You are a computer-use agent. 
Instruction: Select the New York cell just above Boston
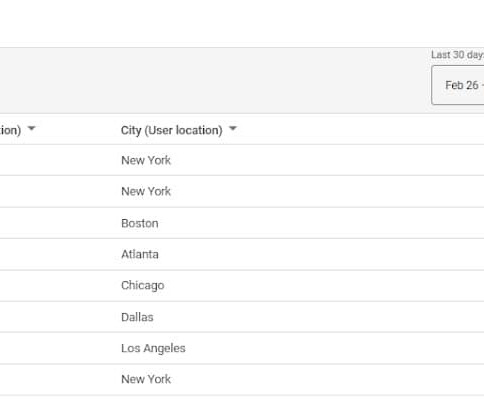pyautogui.click(x=146, y=191)
